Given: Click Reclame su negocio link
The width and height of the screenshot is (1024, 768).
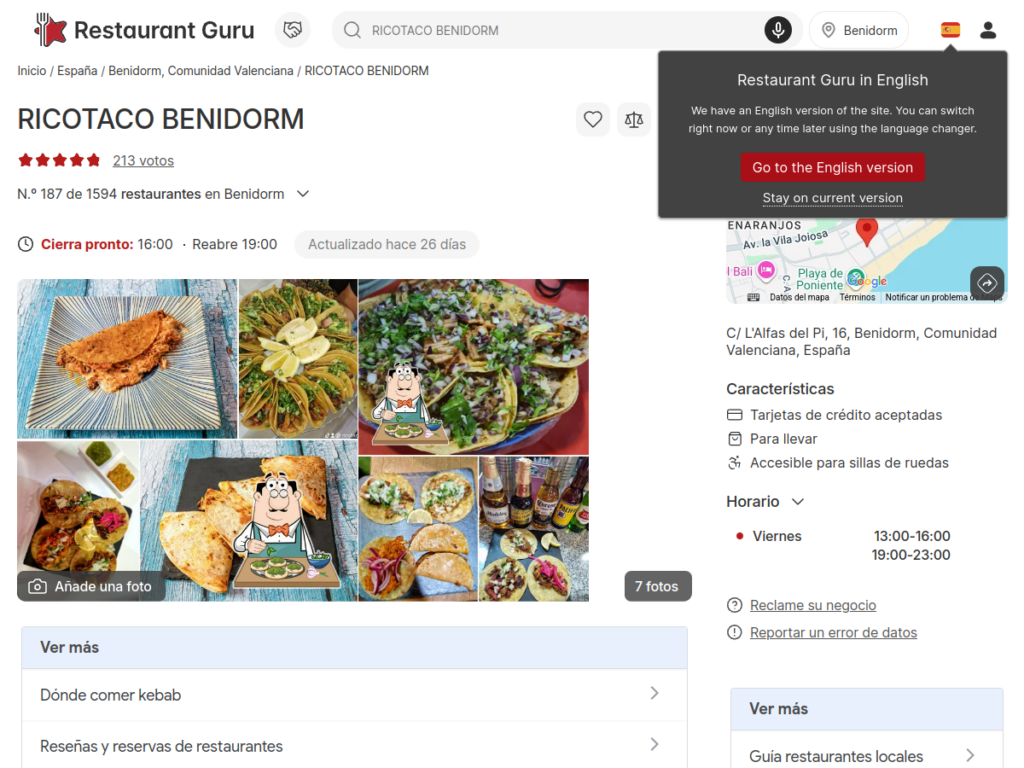Looking at the screenshot, I should 813,605.
